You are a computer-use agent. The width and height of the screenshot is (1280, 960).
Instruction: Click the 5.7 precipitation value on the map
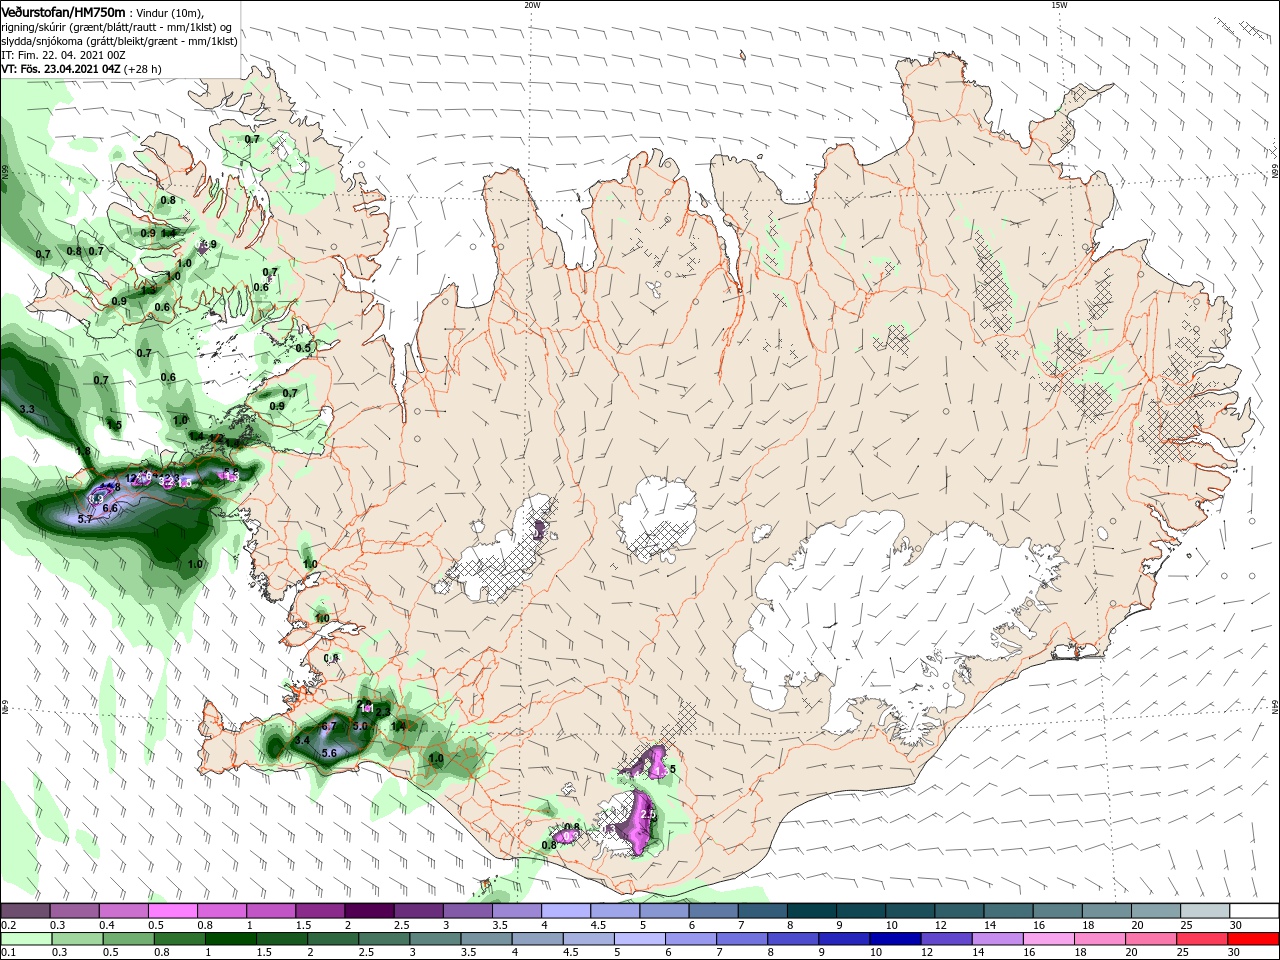pos(85,519)
